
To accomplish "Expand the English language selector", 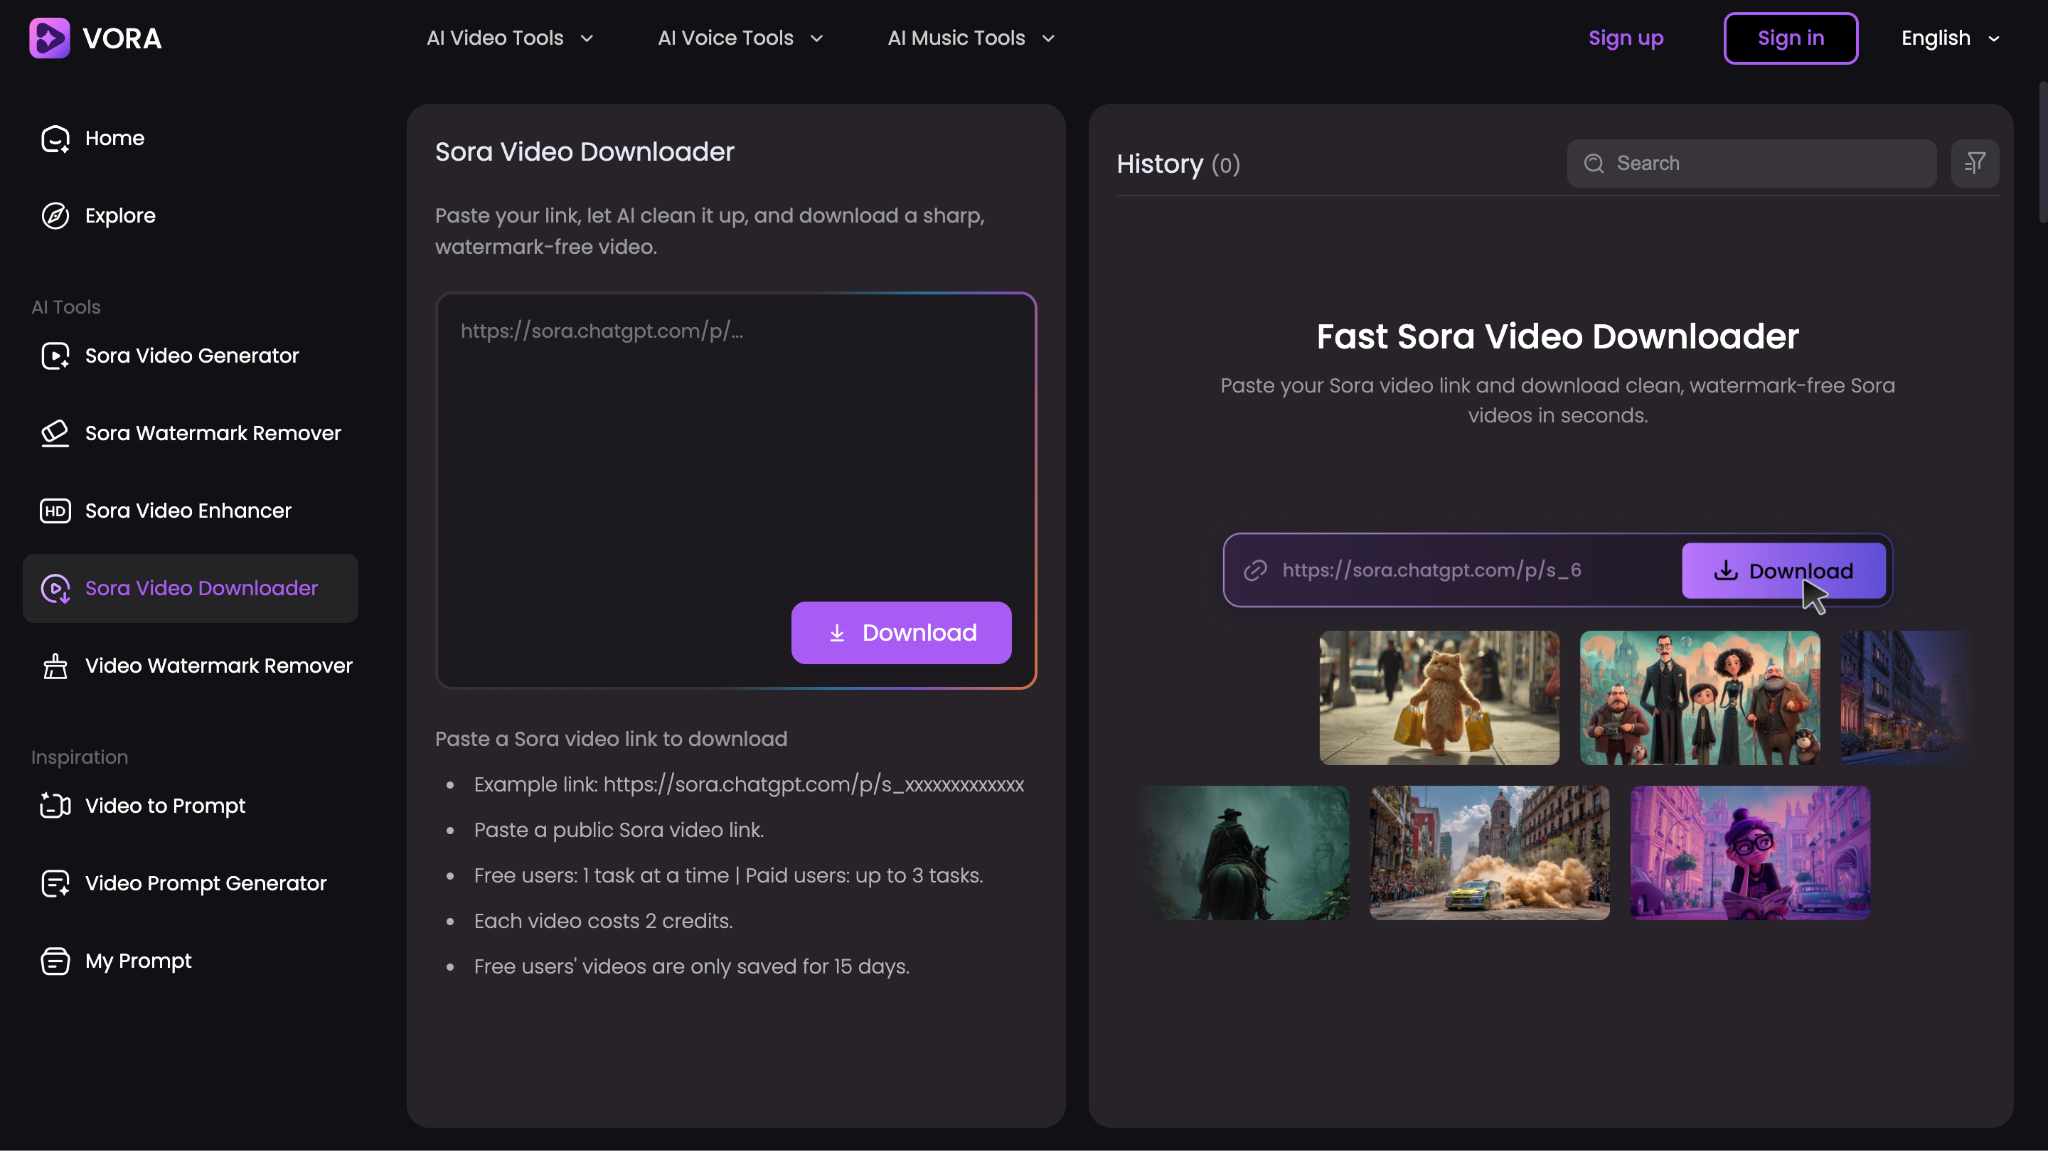I will pos(1946,38).
